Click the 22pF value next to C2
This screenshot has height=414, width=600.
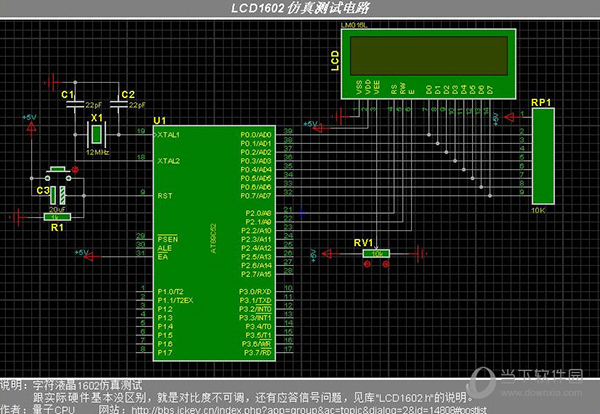click(137, 105)
